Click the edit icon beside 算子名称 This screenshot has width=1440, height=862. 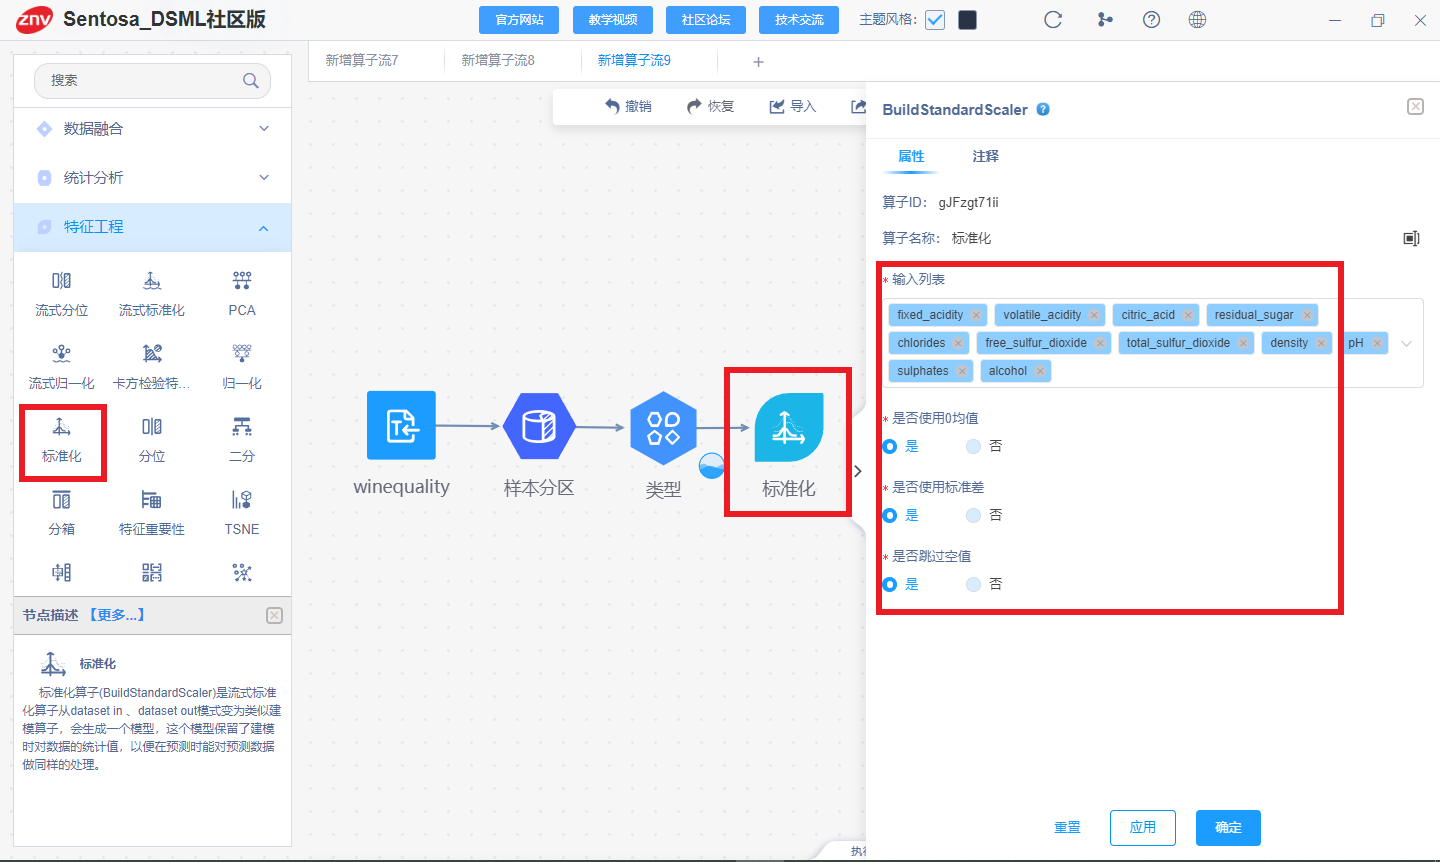point(1411,238)
